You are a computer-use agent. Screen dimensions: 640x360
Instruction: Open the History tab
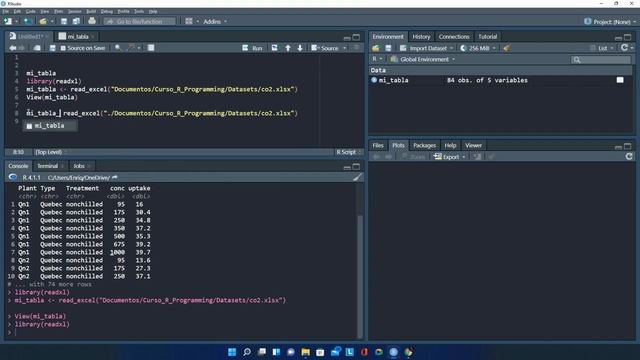(x=421, y=37)
